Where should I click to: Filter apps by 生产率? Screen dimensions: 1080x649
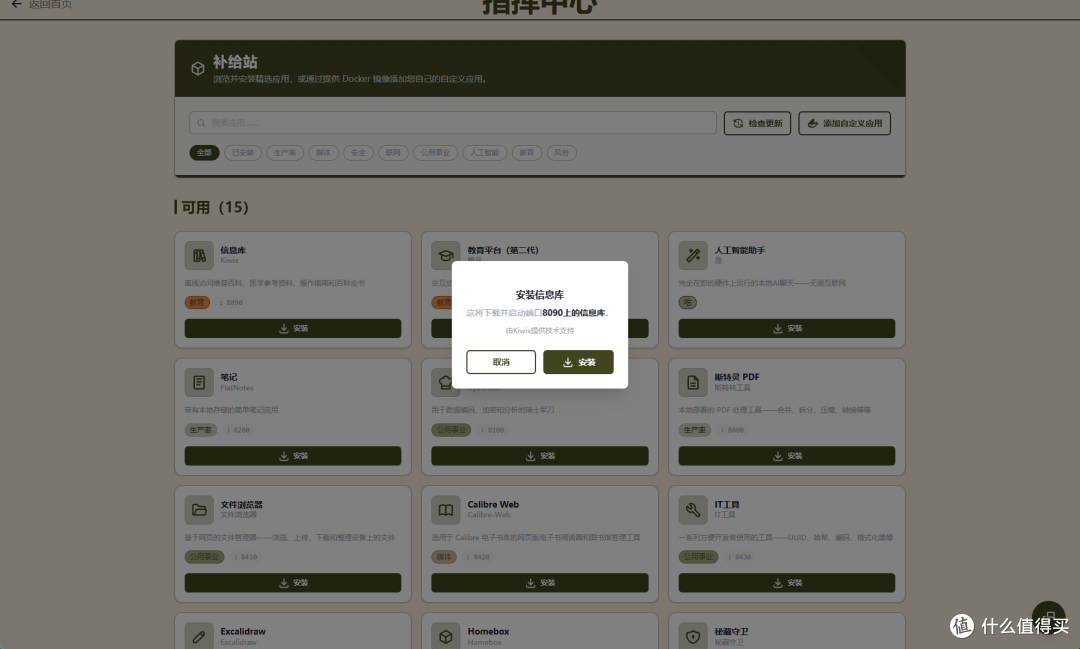pyautogui.click(x=284, y=152)
